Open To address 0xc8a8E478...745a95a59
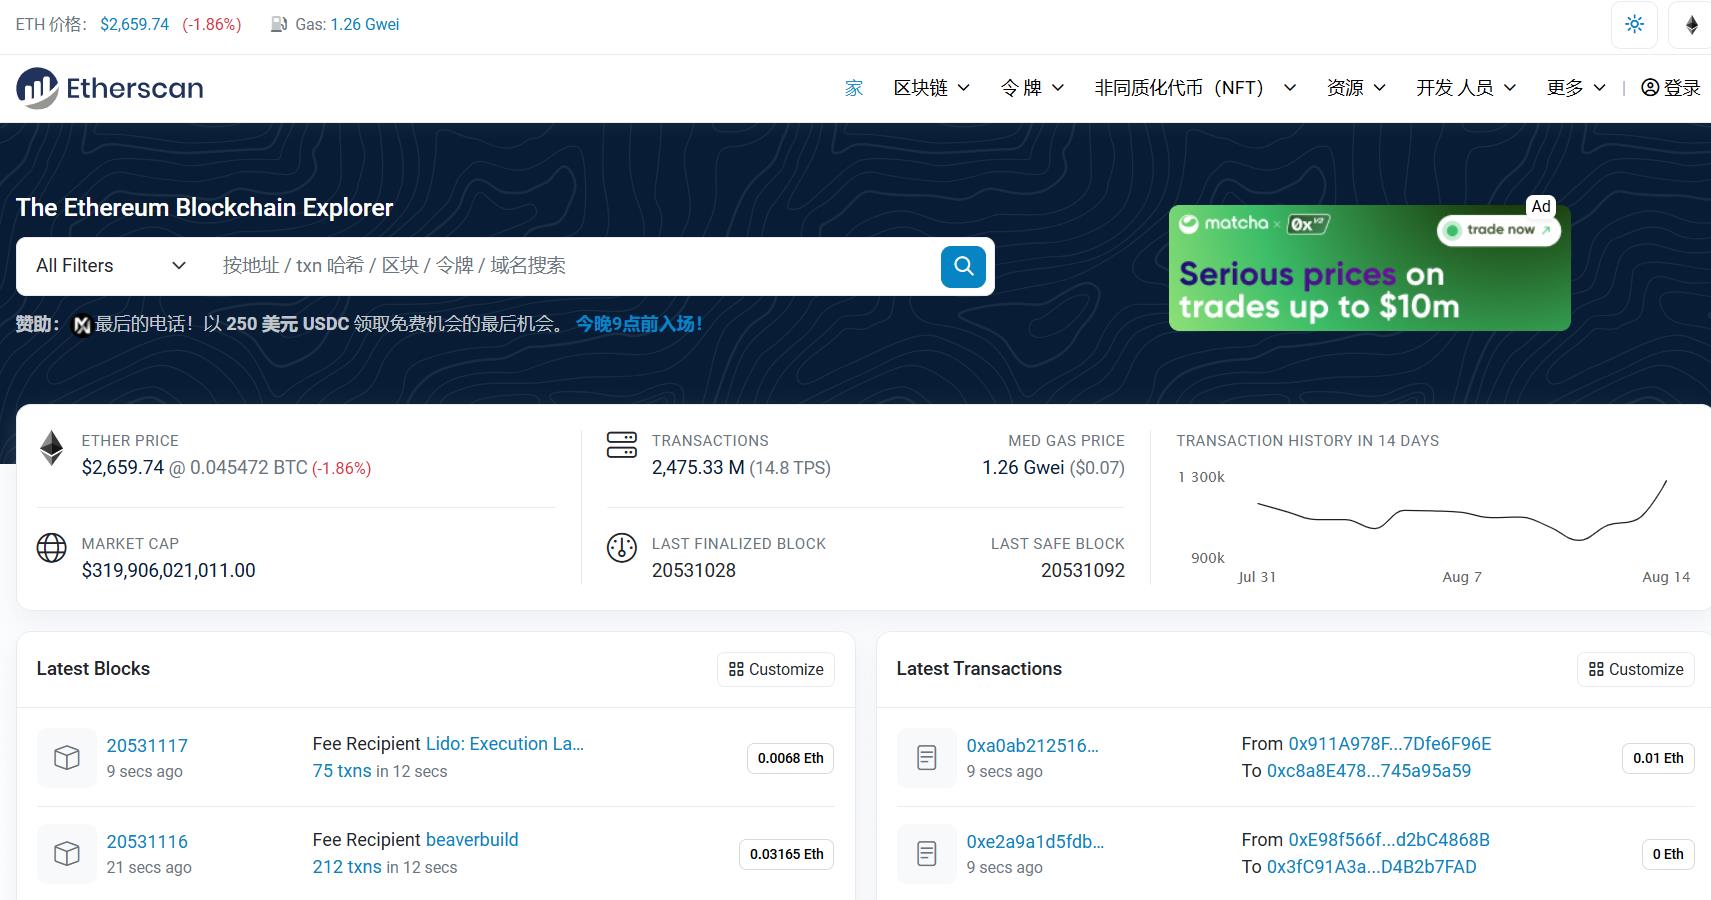 pos(1369,771)
